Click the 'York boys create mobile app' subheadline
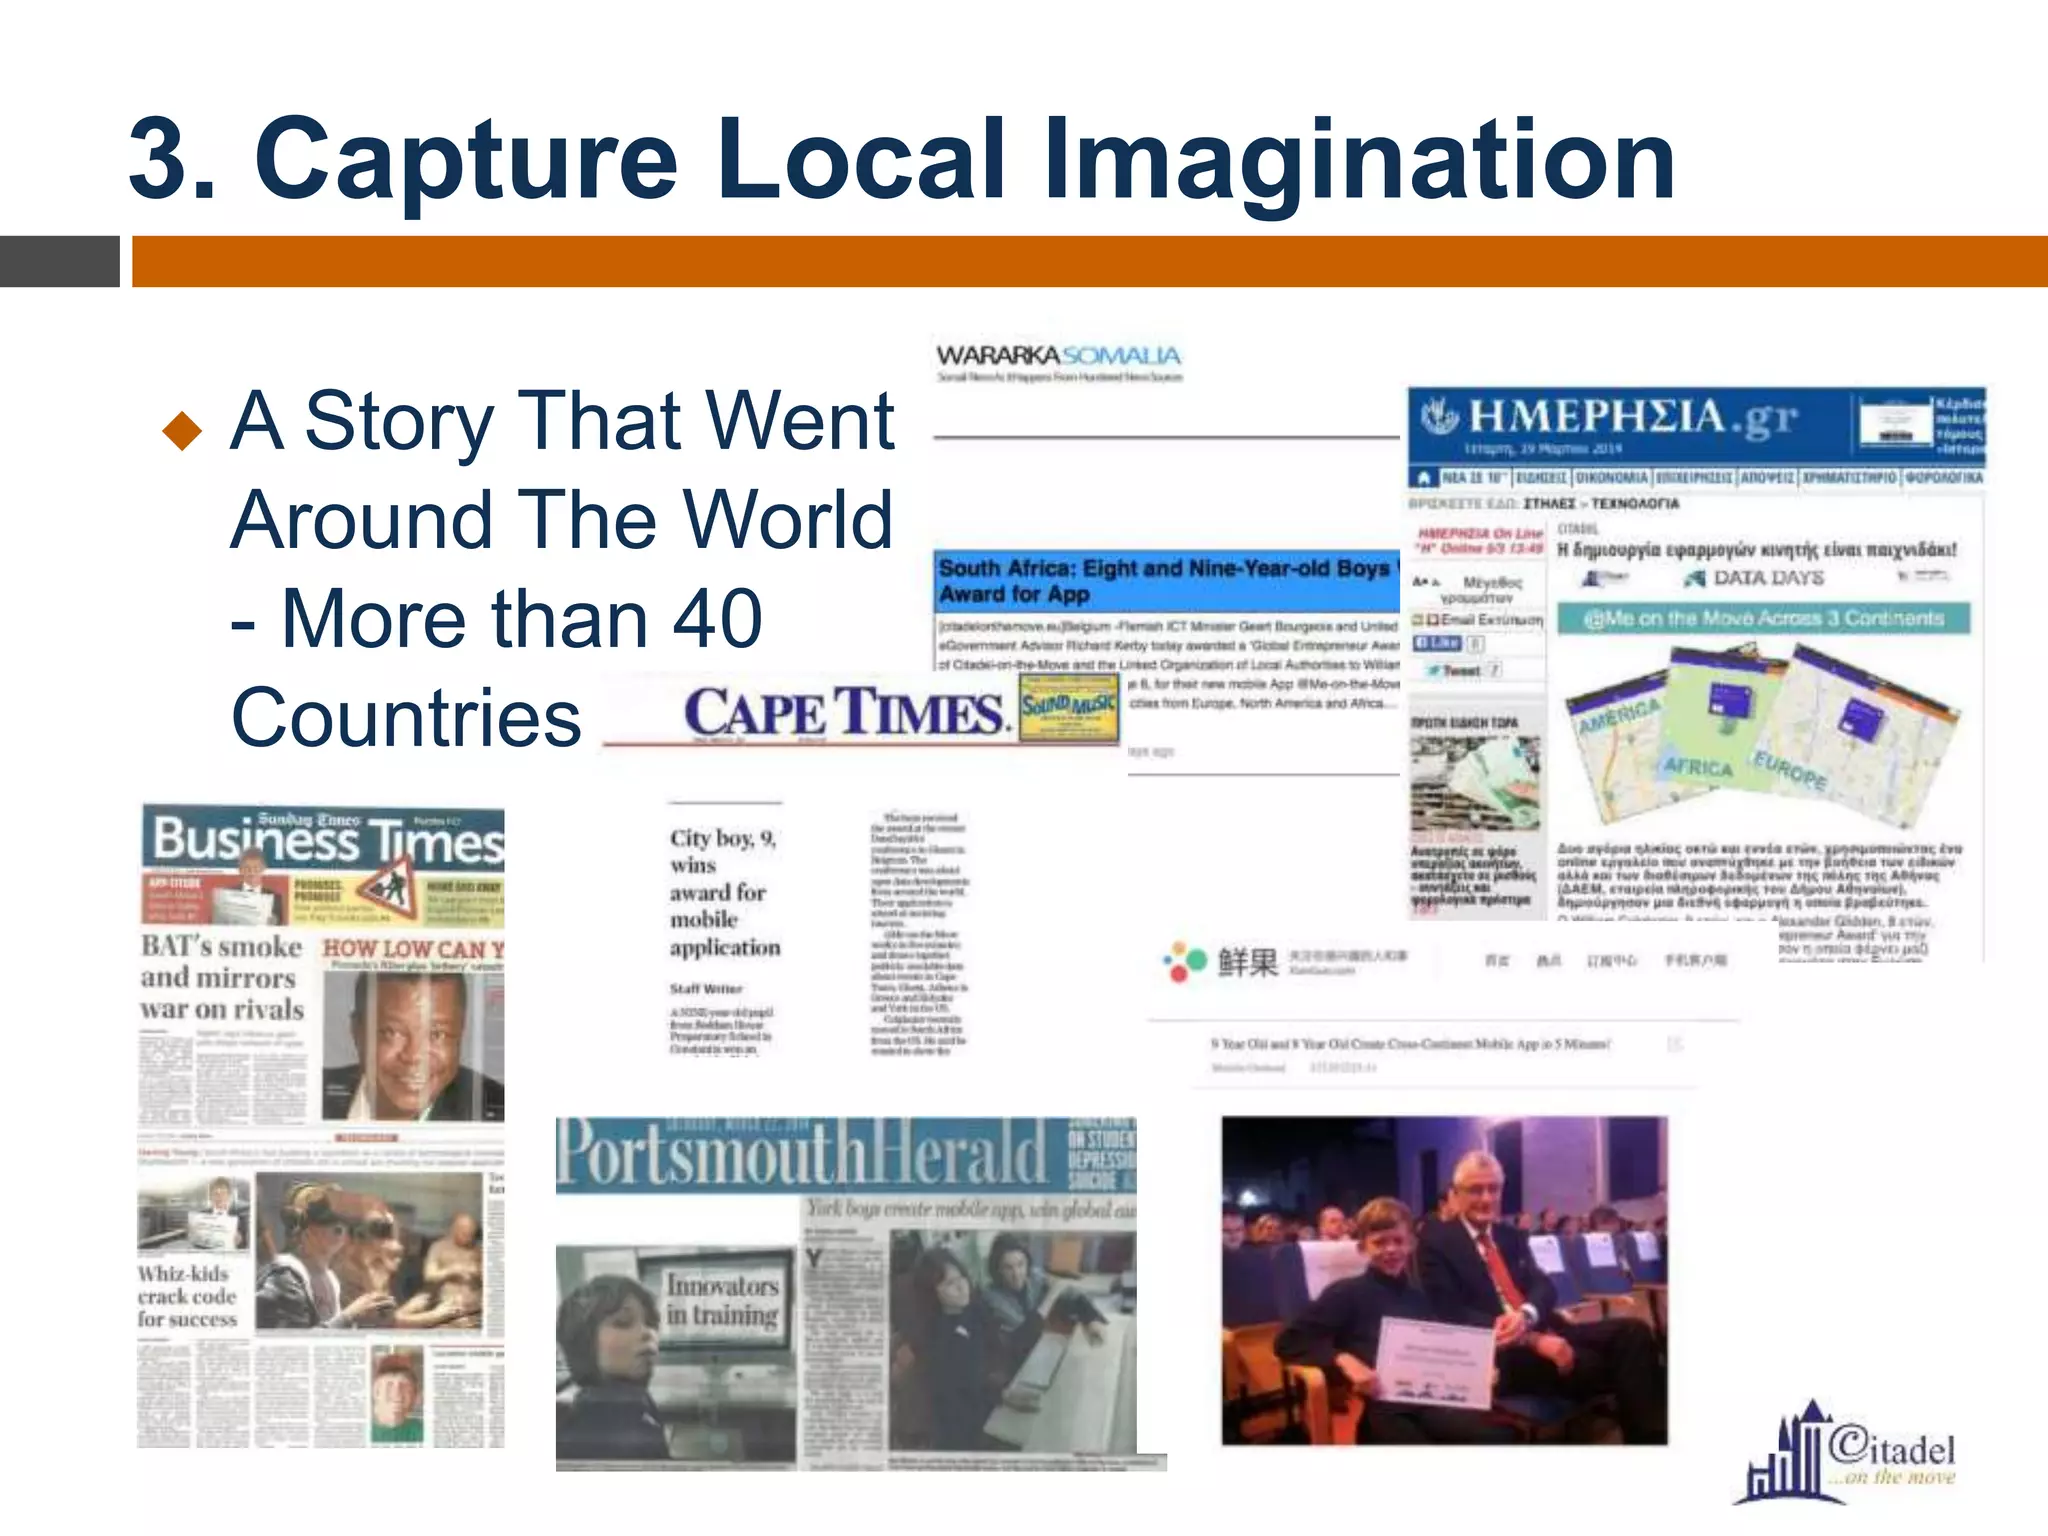Viewport: 2048px width, 1536px height. (971, 1210)
